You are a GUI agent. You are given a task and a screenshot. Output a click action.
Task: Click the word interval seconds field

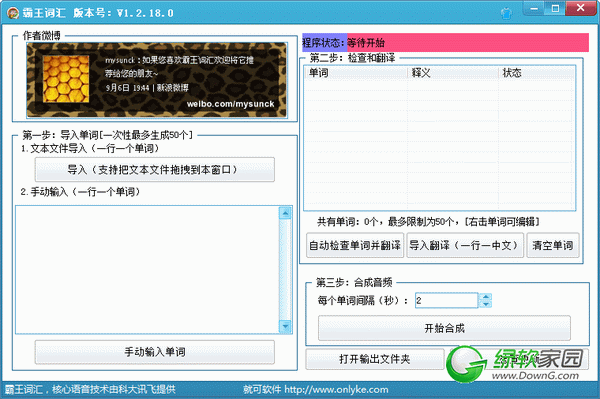(447, 301)
